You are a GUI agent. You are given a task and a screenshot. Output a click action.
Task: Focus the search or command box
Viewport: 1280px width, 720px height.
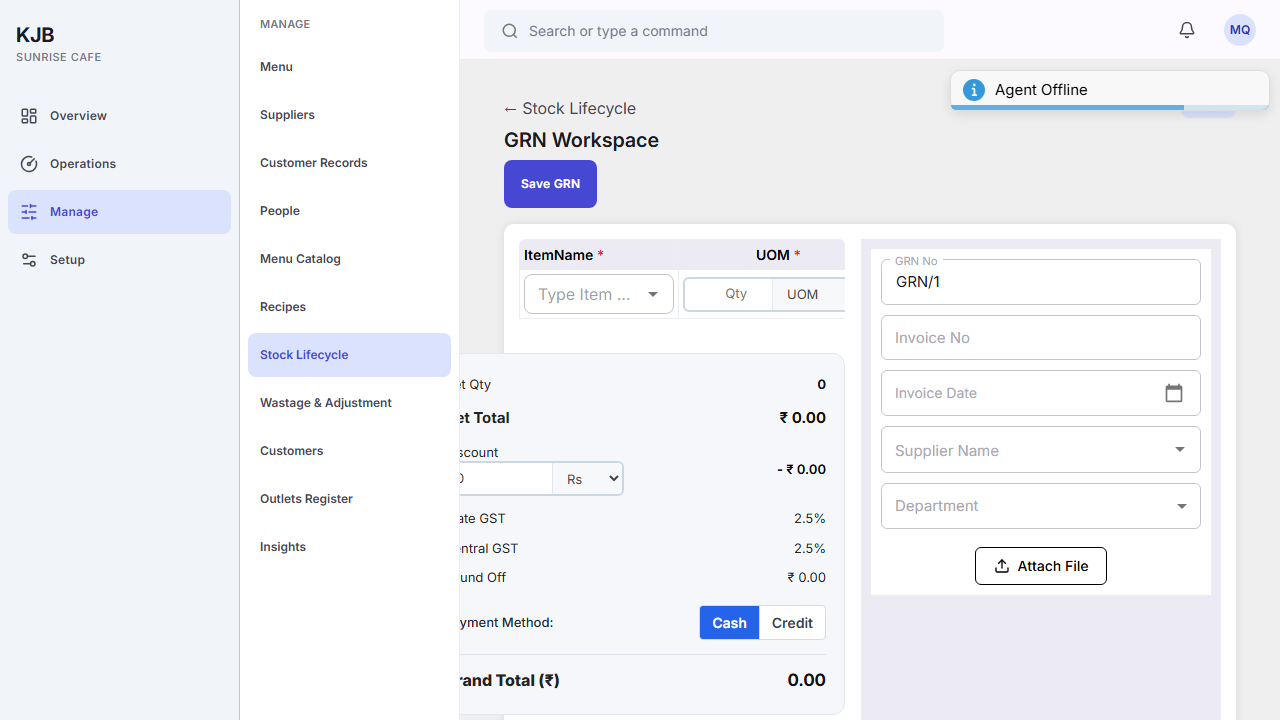pyautogui.click(x=714, y=31)
